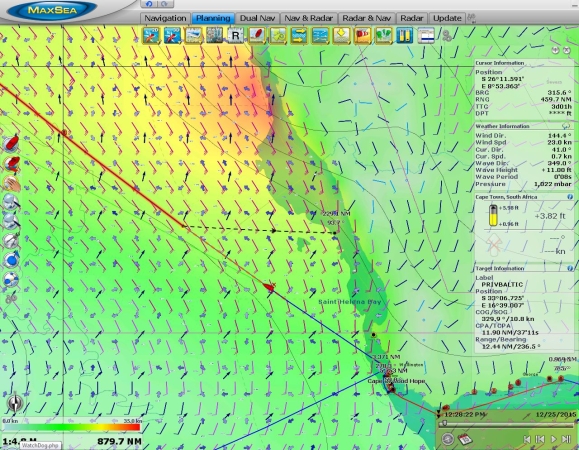Switch to Radar & Nav tab
The image size is (579, 450).
[x=366, y=18]
